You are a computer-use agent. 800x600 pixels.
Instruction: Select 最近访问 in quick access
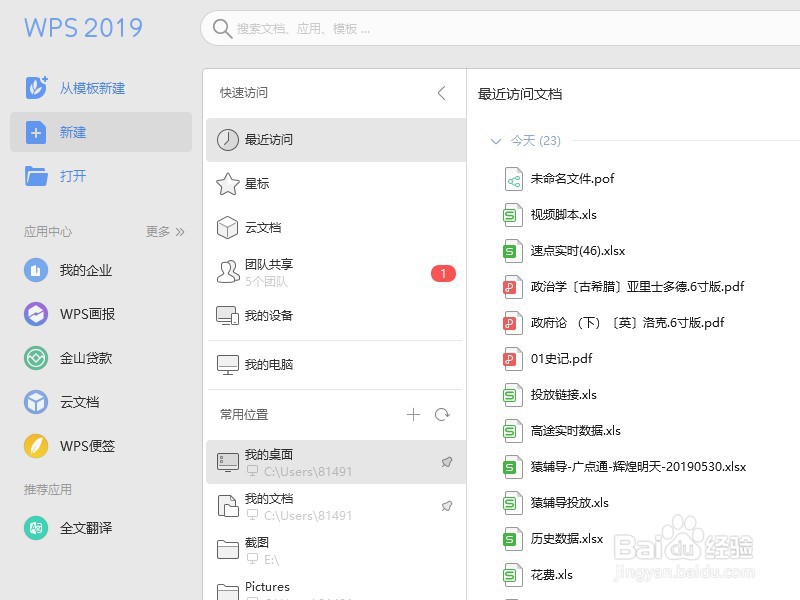pos(336,140)
